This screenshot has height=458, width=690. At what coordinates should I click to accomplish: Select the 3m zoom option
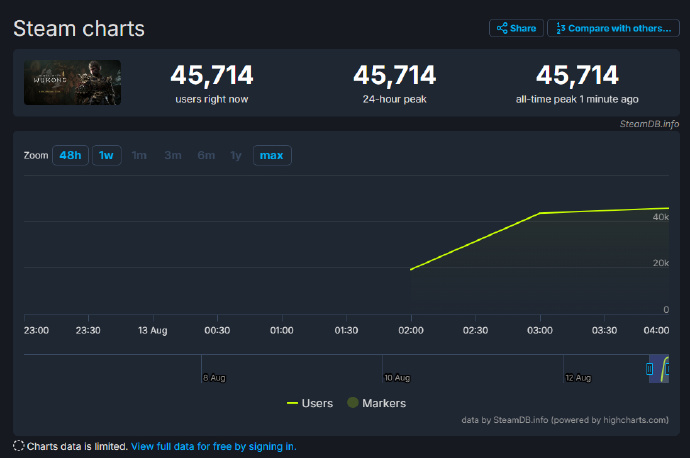tap(173, 155)
